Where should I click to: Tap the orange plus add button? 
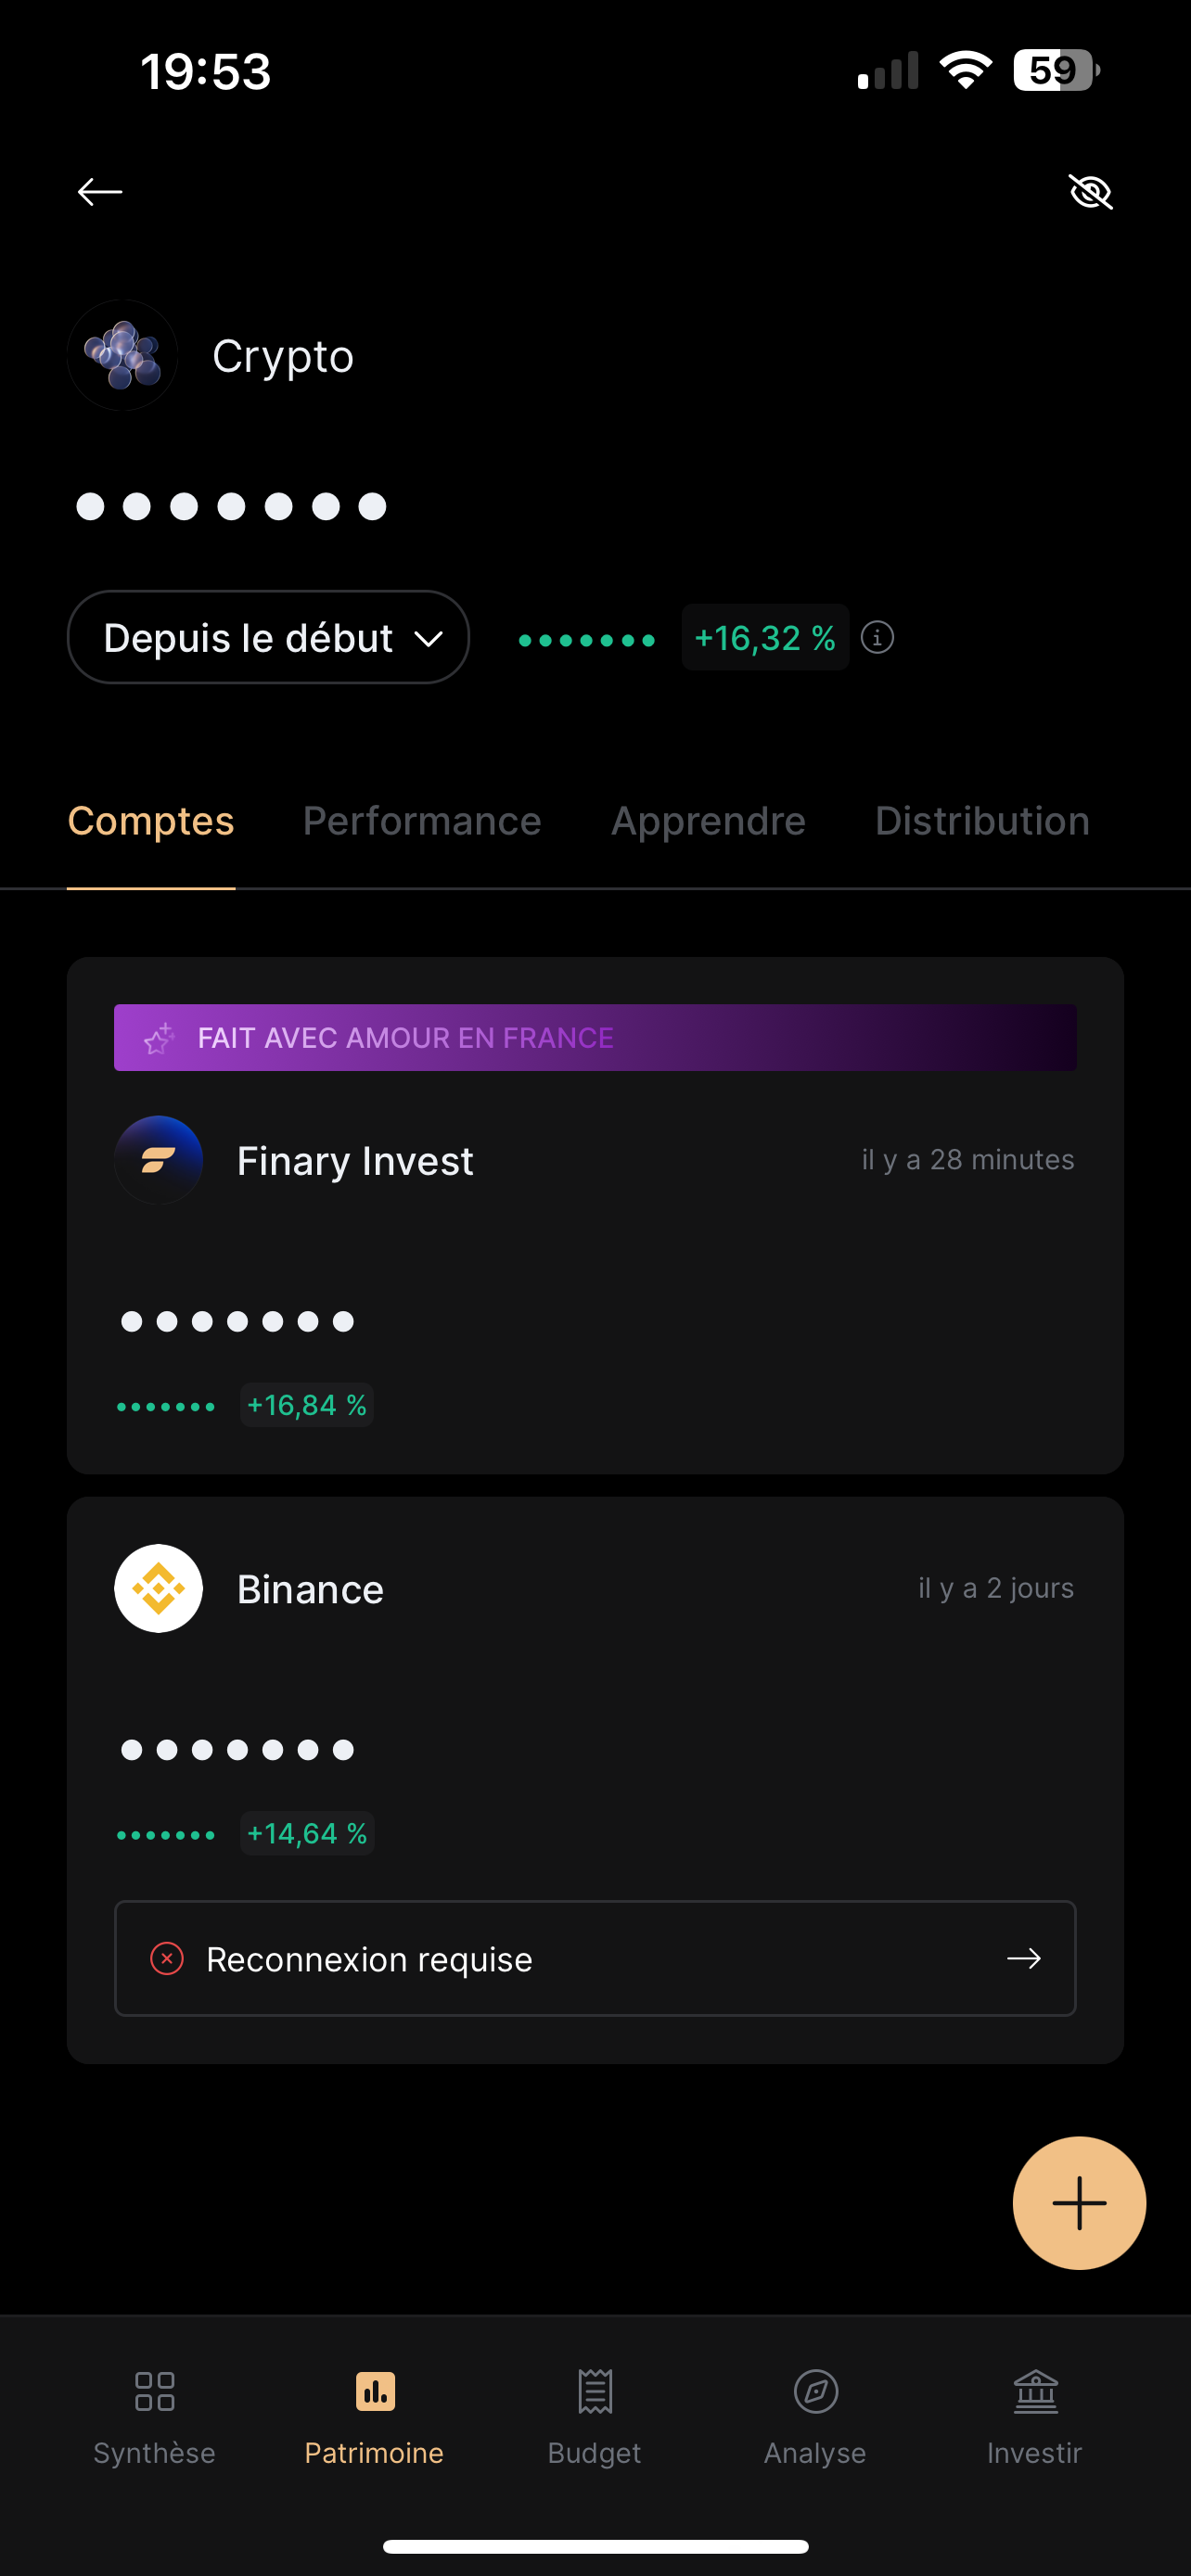pos(1079,2203)
